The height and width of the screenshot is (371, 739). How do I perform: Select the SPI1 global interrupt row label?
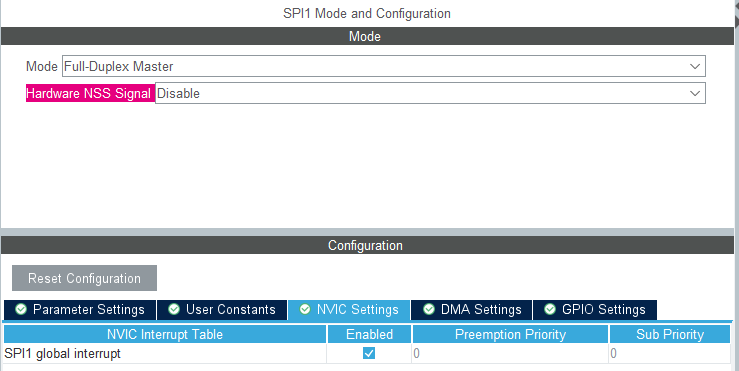pyautogui.click(x=62, y=354)
